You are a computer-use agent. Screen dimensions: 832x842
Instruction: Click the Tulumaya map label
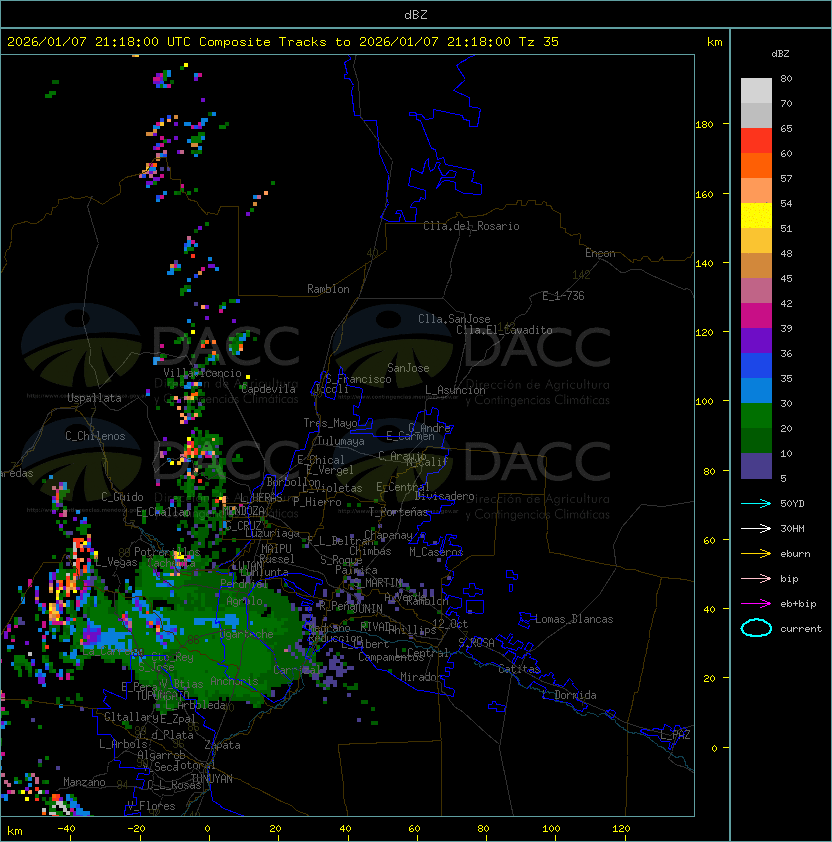click(341, 441)
